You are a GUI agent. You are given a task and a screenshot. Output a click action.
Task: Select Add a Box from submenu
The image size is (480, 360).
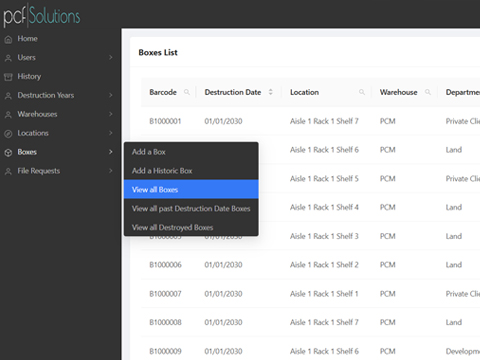tap(191, 152)
